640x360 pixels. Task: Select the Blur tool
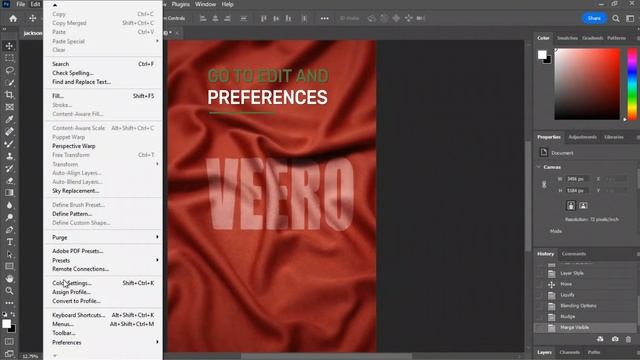point(9,205)
